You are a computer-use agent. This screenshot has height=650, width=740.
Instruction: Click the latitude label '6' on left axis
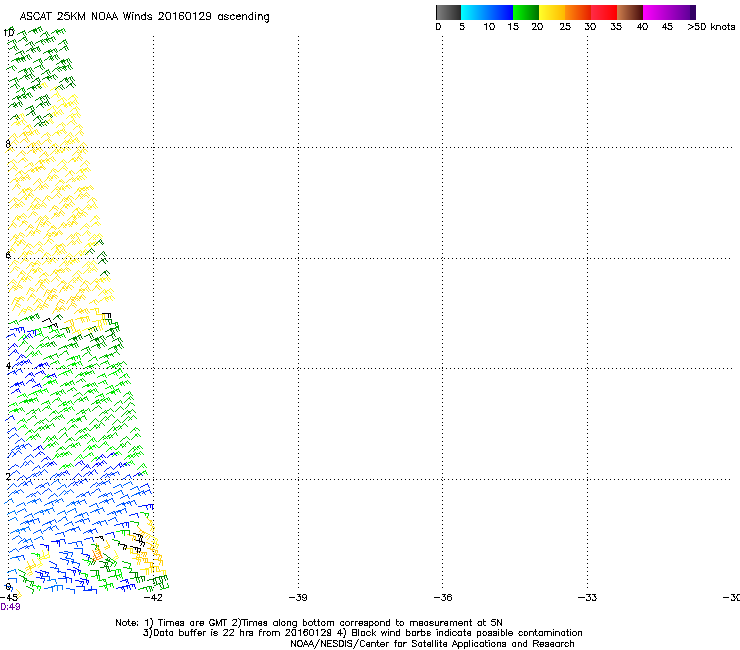click(8, 255)
